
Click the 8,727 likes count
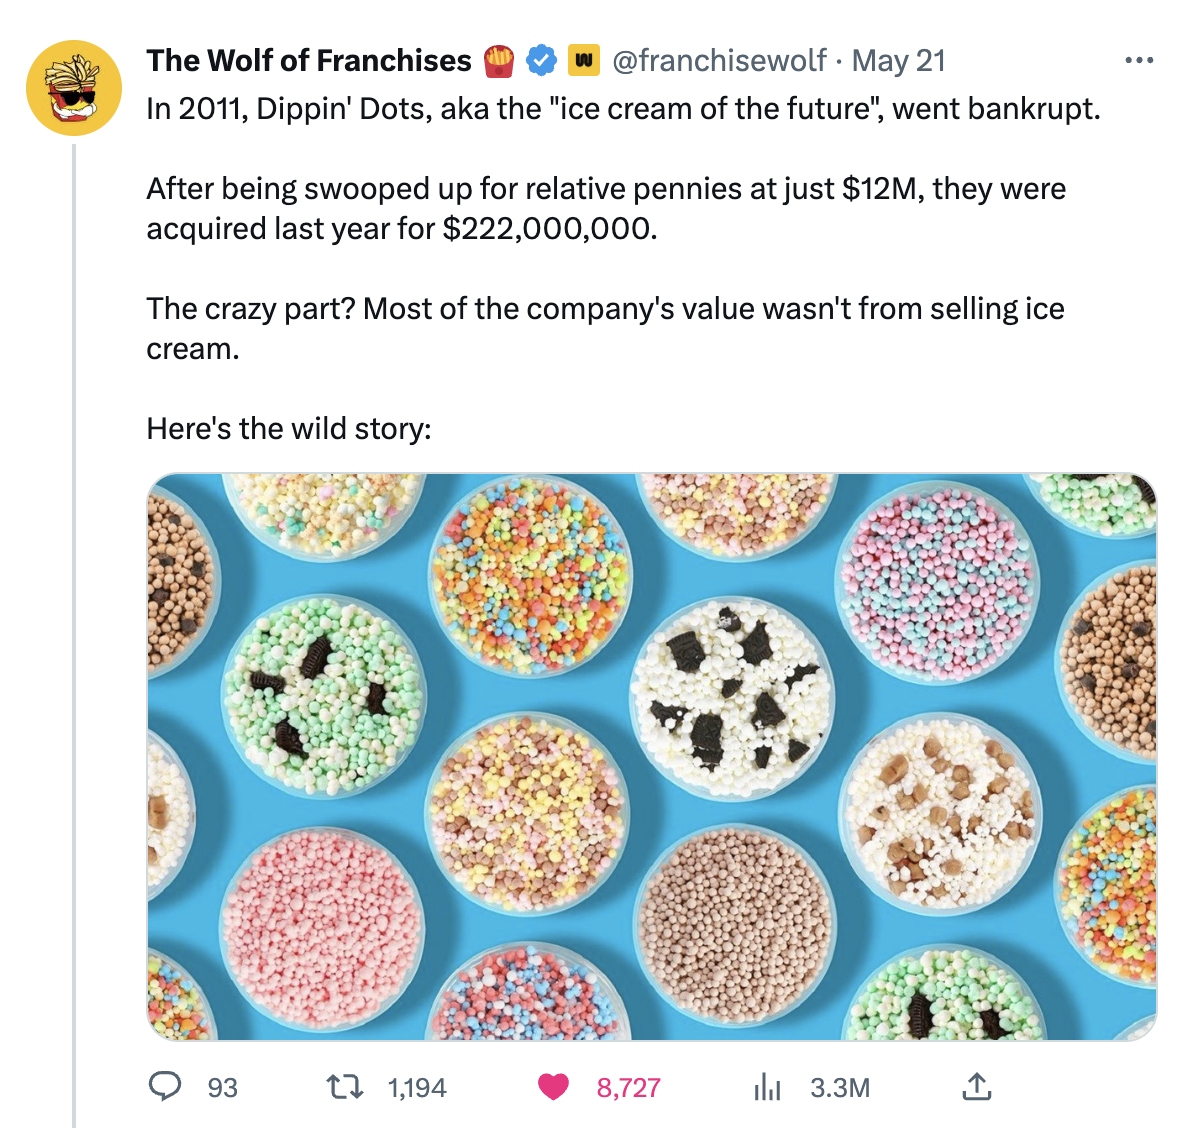pyautogui.click(x=629, y=1087)
